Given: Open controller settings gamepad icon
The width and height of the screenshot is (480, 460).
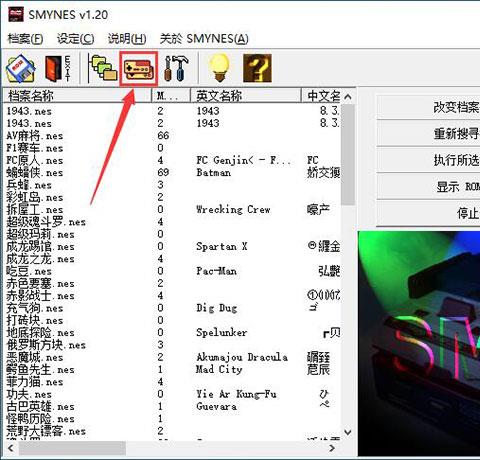Looking at the screenshot, I should [138, 69].
